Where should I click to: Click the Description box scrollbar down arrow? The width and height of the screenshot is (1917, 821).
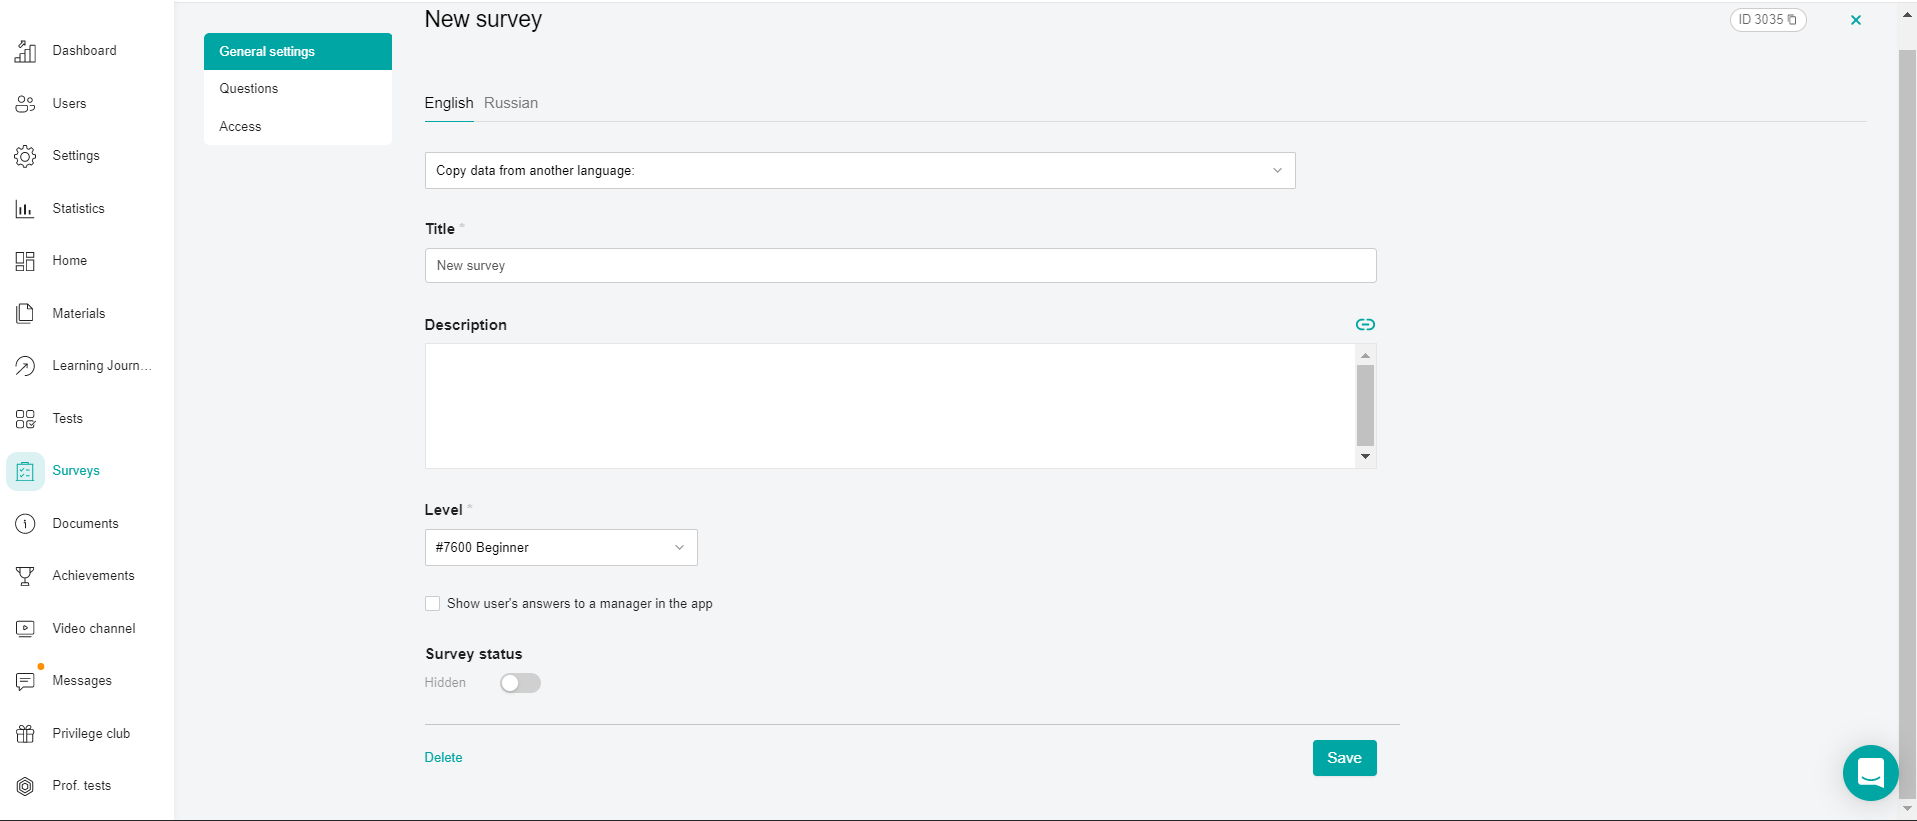(x=1365, y=457)
